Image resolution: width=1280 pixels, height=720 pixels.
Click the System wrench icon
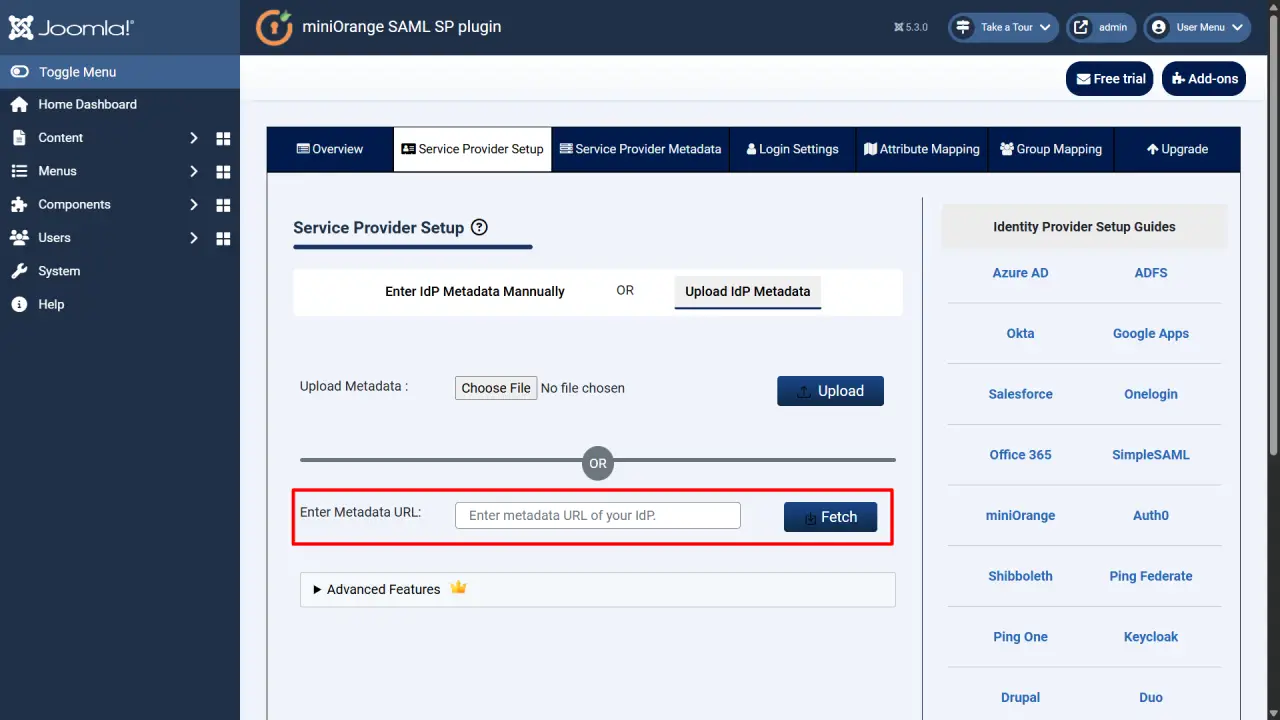click(19, 271)
